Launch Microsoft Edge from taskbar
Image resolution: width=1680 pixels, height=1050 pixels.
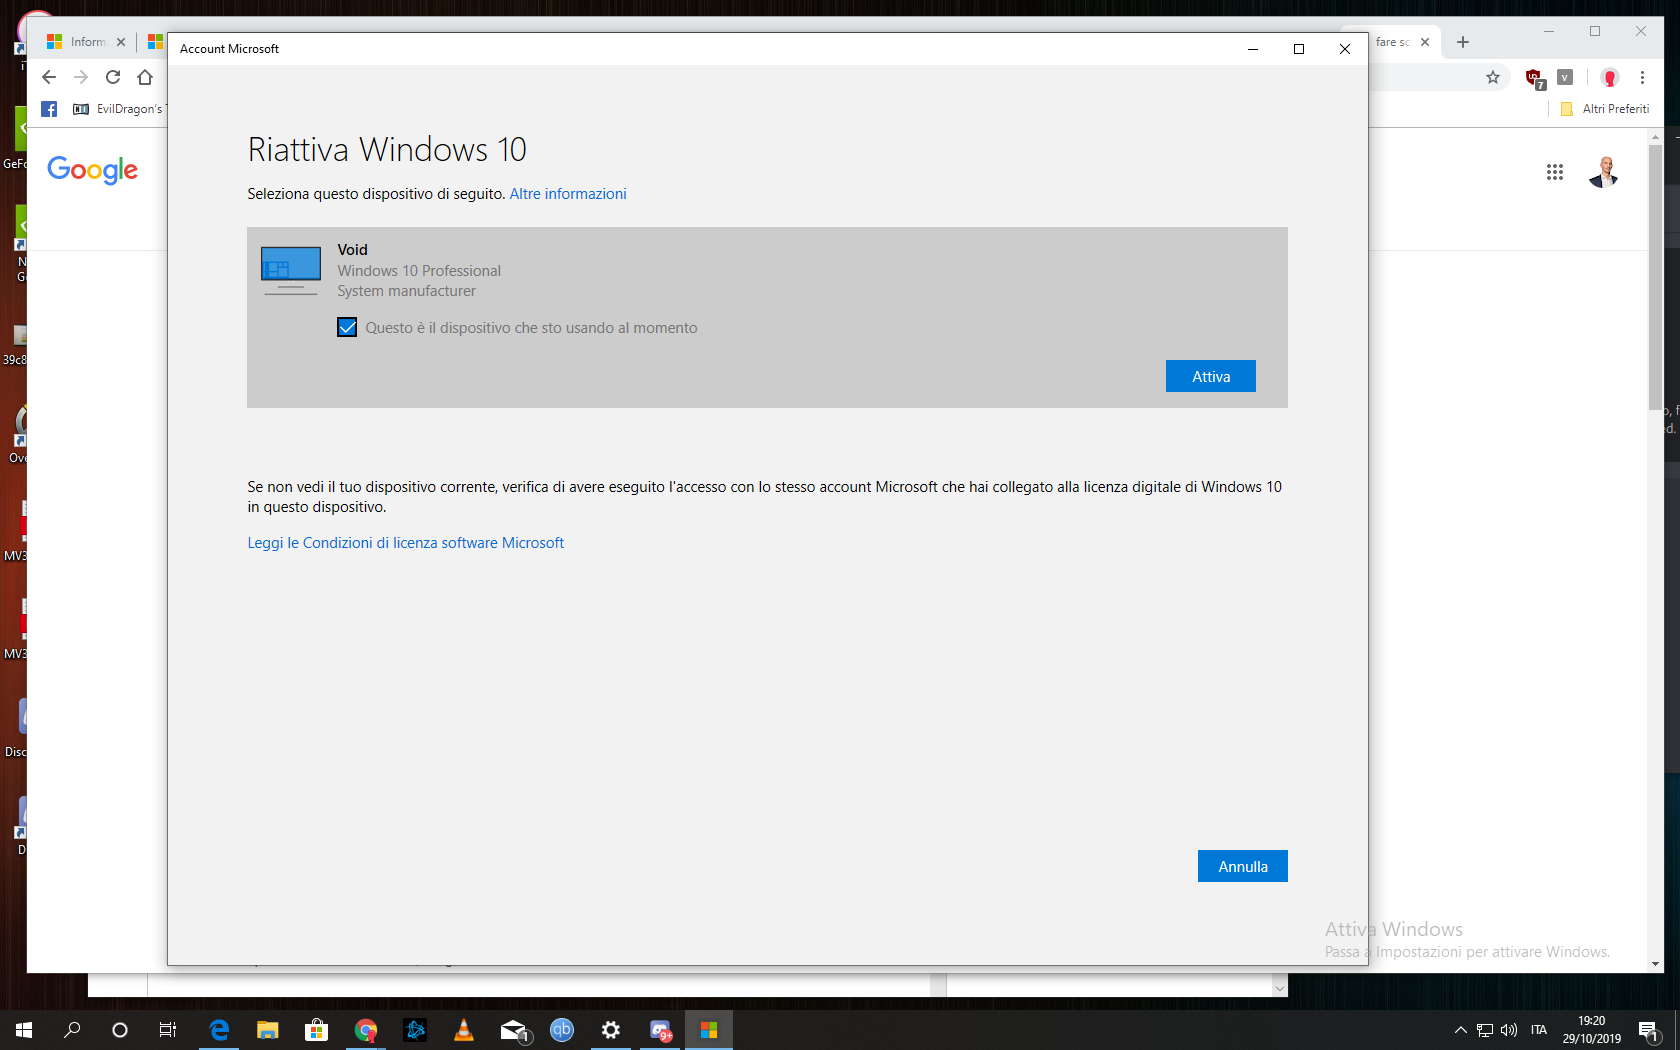(x=219, y=1030)
